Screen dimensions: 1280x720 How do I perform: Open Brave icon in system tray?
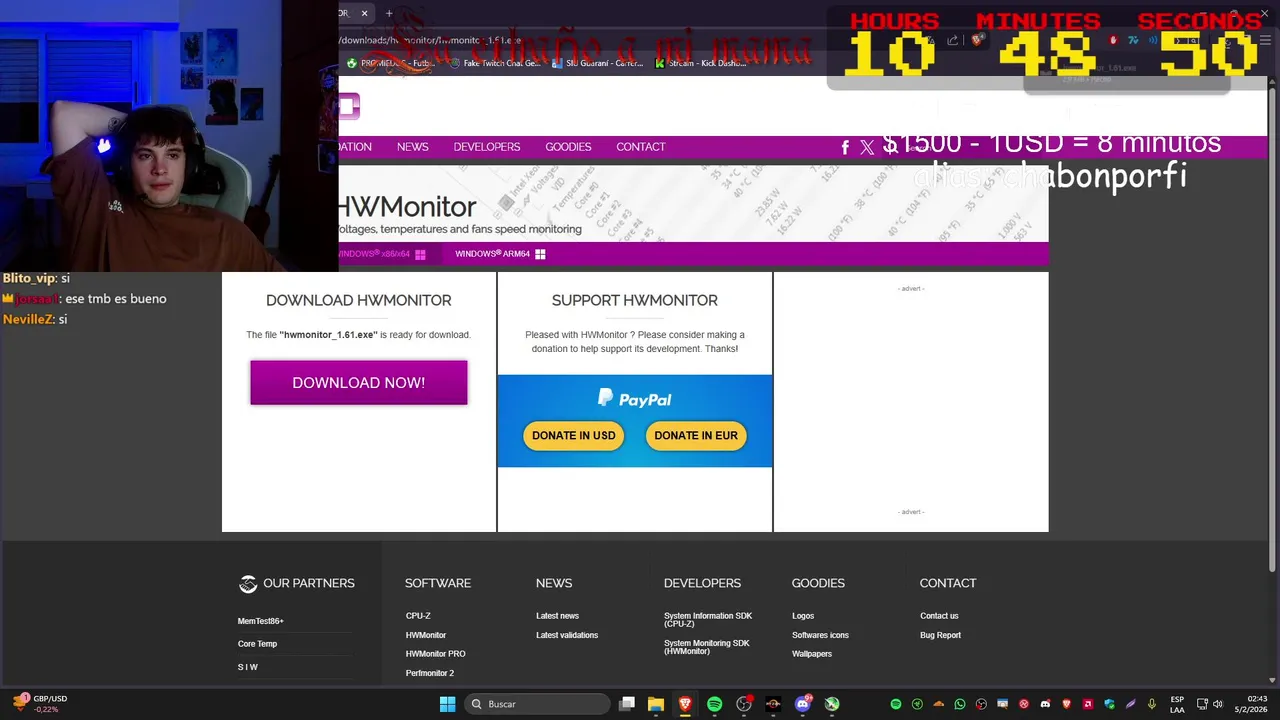click(1066, 704)
